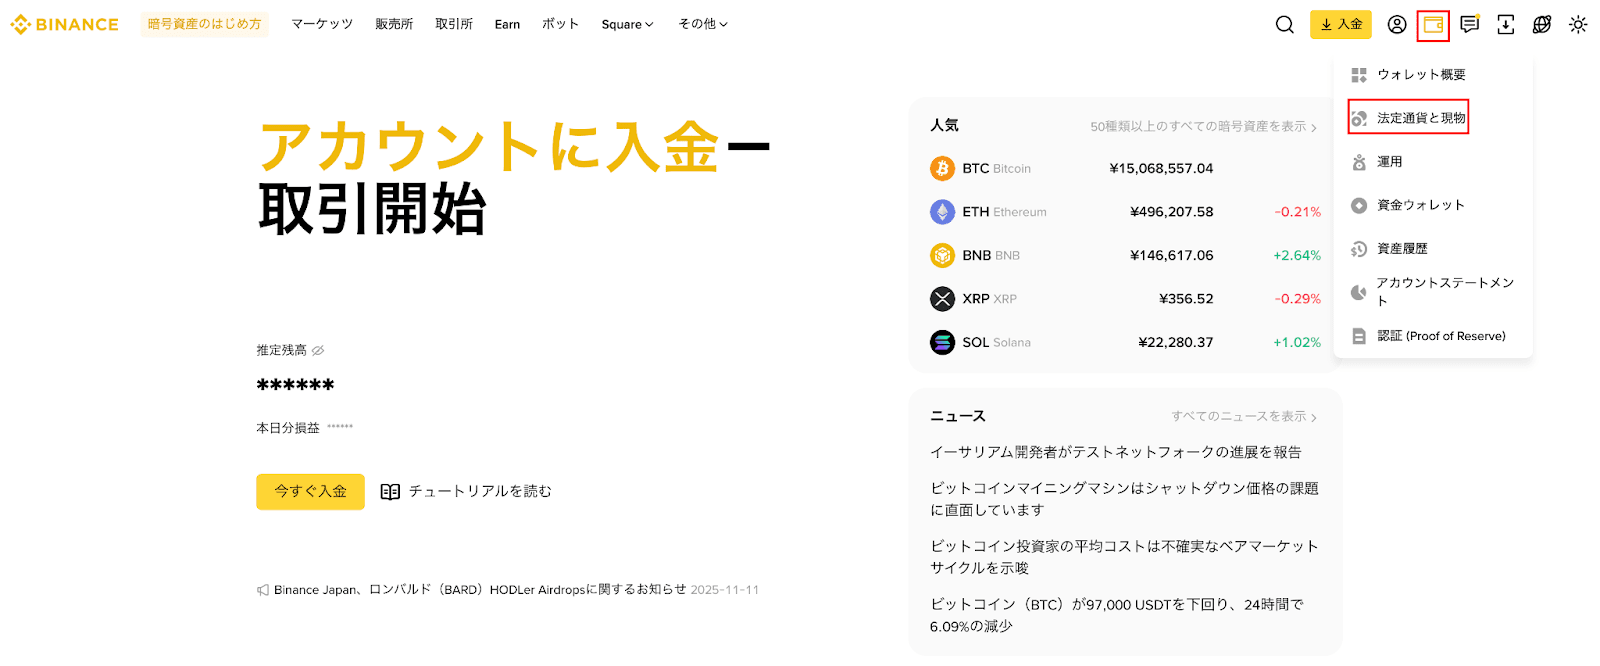The width and height of the screenshot is (1600, 666).
Task: Click the Binance logo
Action: pos(65,25)
